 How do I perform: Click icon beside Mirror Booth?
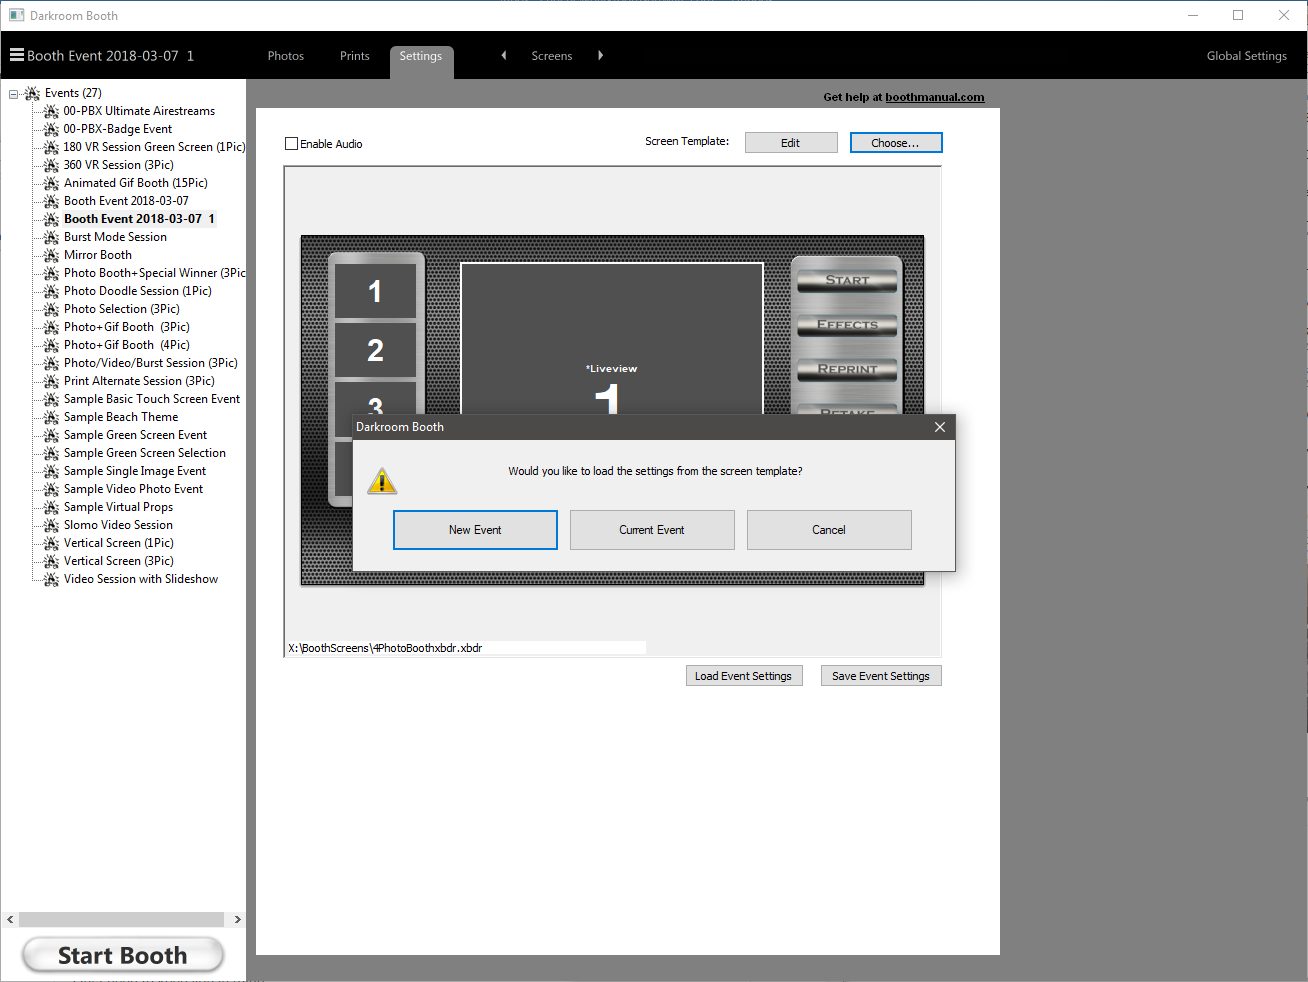[x=52, y=255]
